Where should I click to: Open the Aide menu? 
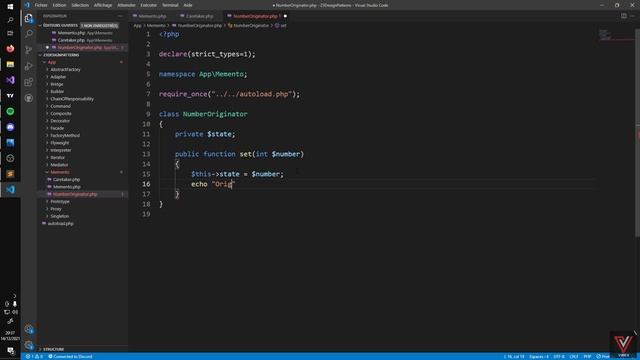(188, 5)
